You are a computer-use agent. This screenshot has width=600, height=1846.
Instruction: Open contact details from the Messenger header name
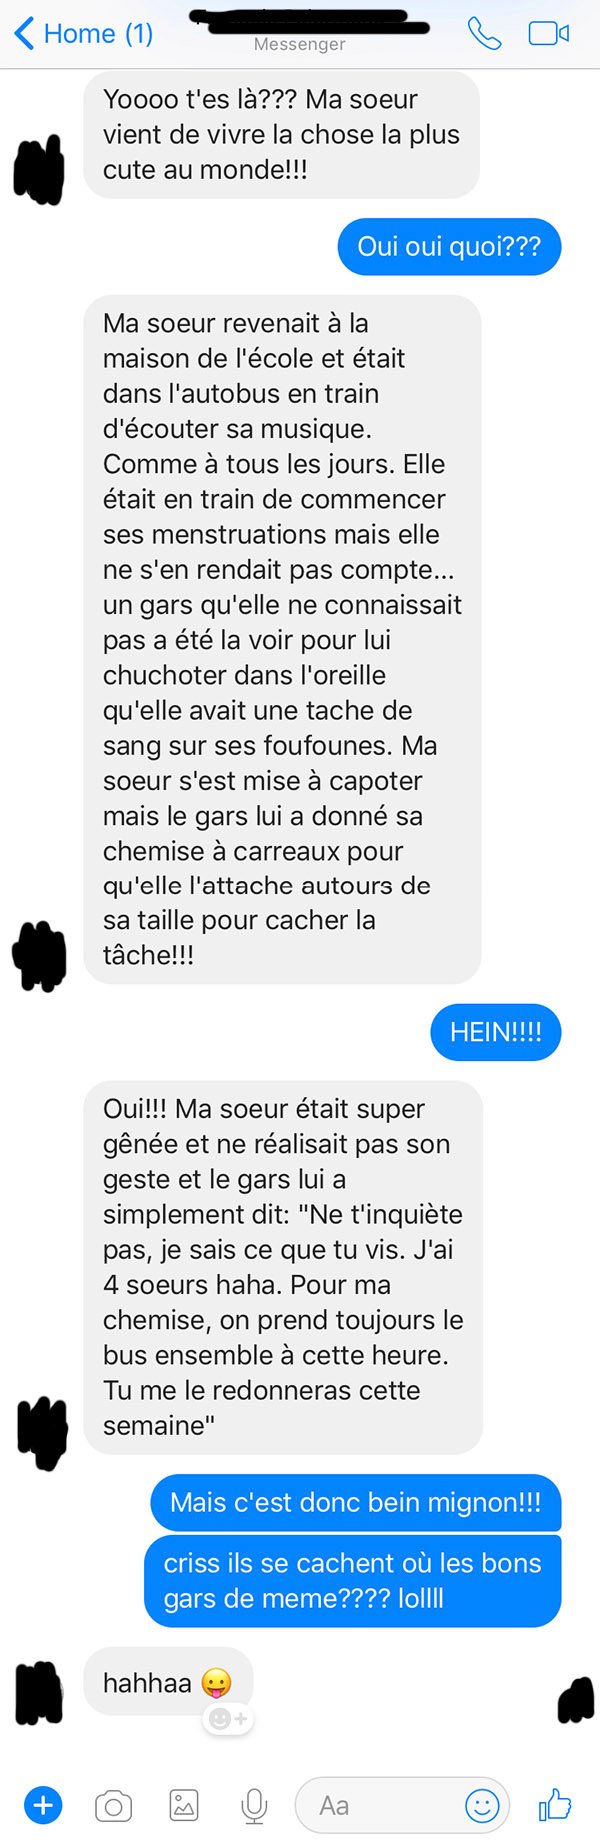(x=300, y=30)
